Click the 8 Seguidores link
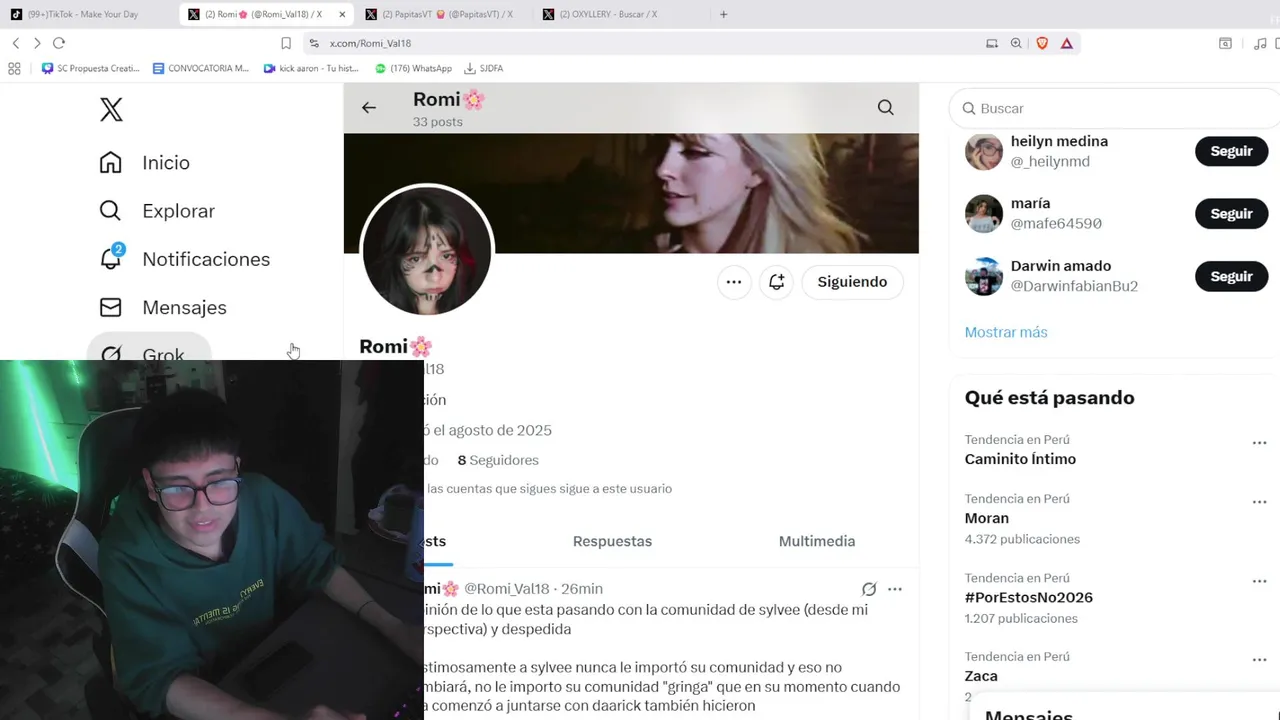 click(498, 460)
